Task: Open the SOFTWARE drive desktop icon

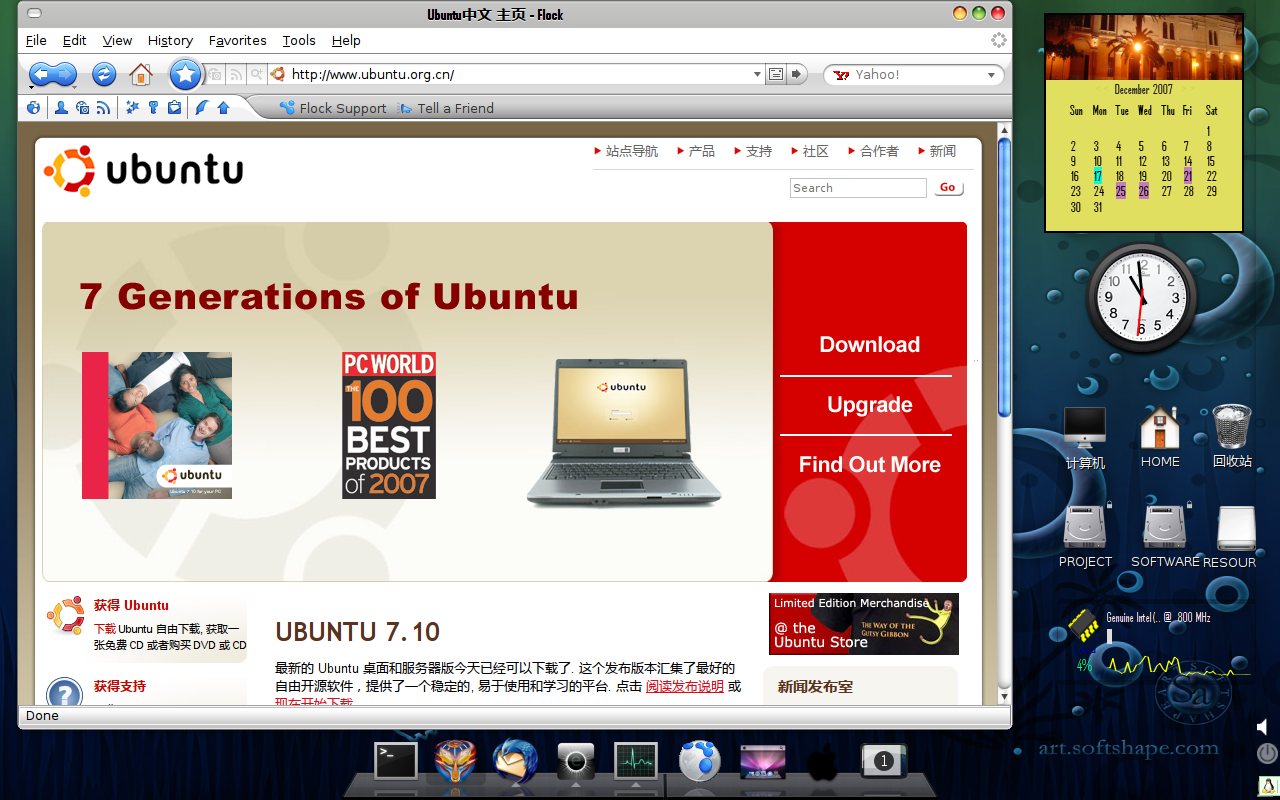Action: click(1164, 535)
